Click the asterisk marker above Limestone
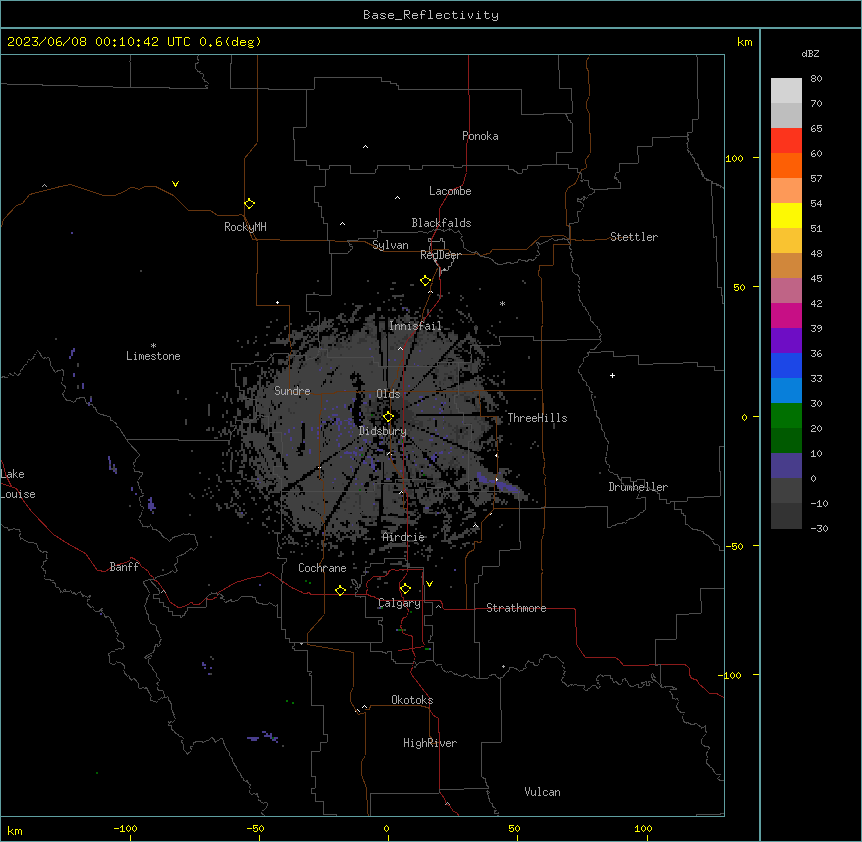This screenshot has width=862, height=842. tap(153, 346)
